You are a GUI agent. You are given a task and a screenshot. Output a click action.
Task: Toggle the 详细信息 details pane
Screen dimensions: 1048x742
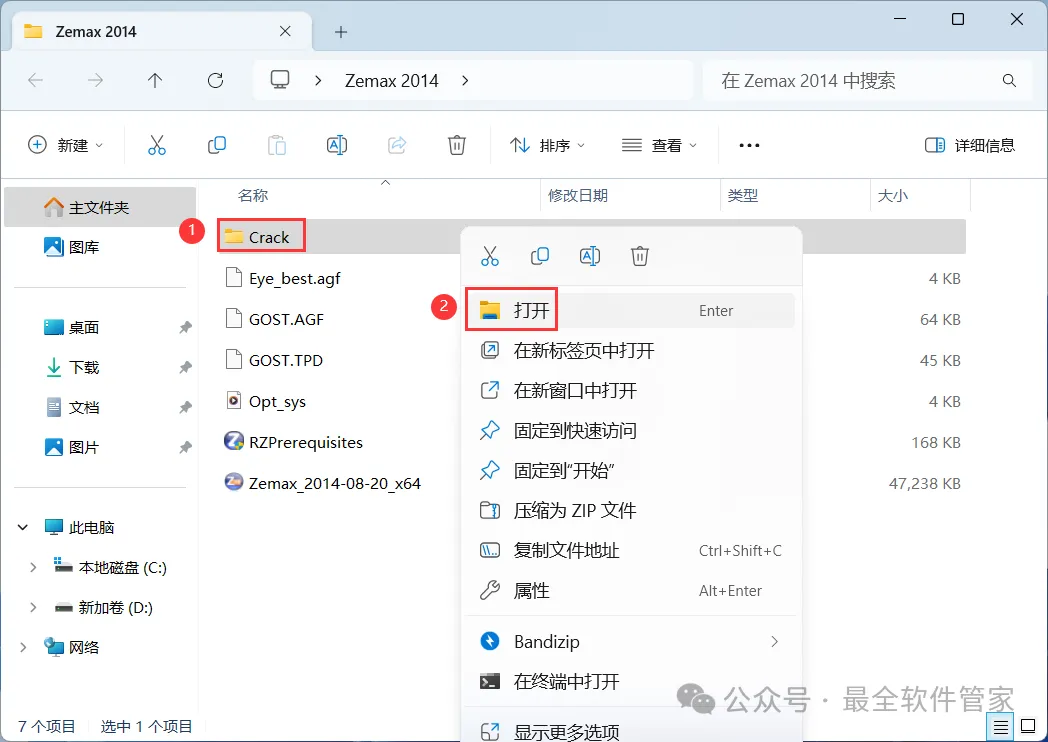click(x=970, y=145)
